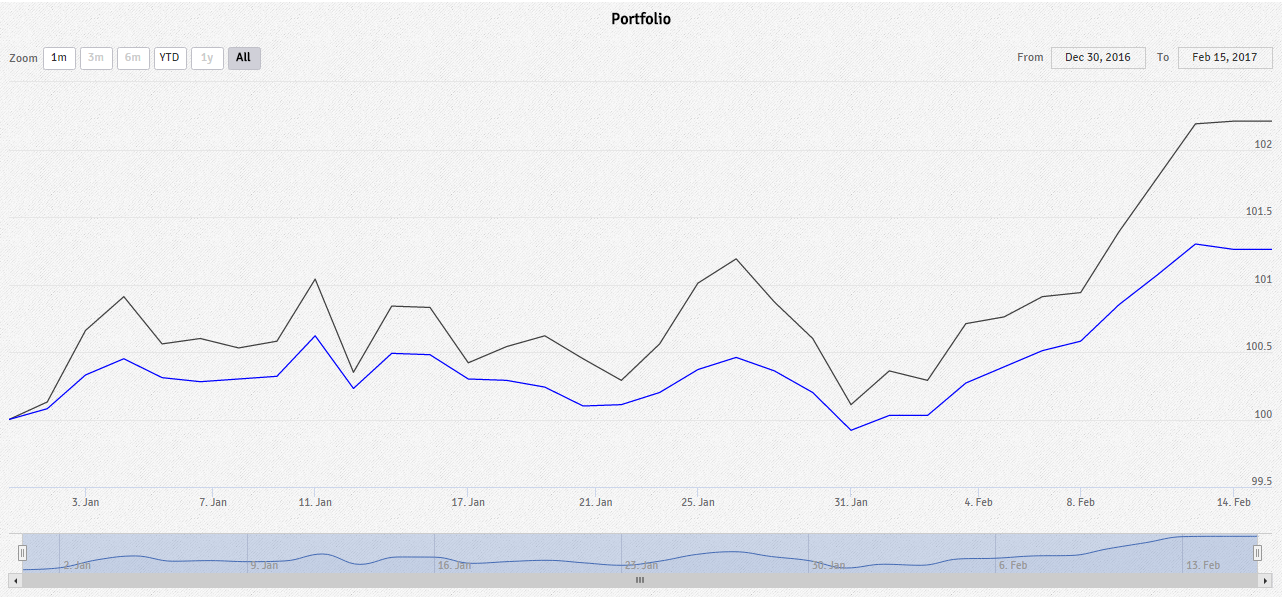
Task: Click the Portfolio chart title
Action: 641,19
